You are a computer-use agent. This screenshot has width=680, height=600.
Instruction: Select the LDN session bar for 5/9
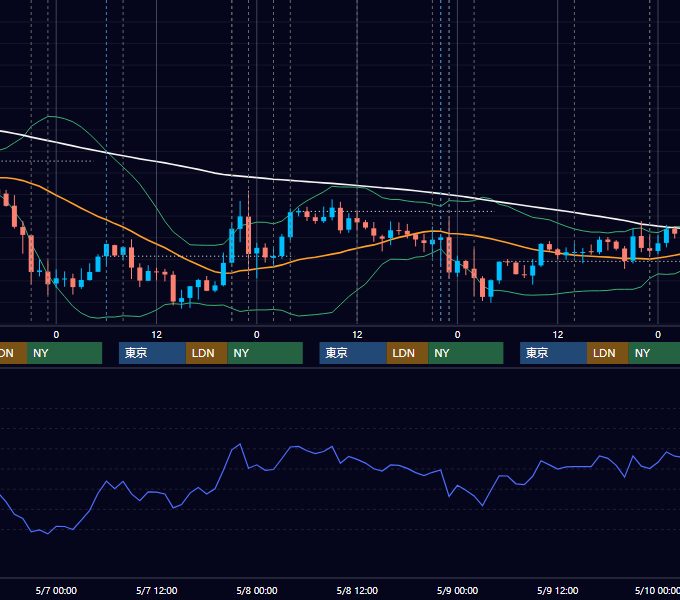608,353
